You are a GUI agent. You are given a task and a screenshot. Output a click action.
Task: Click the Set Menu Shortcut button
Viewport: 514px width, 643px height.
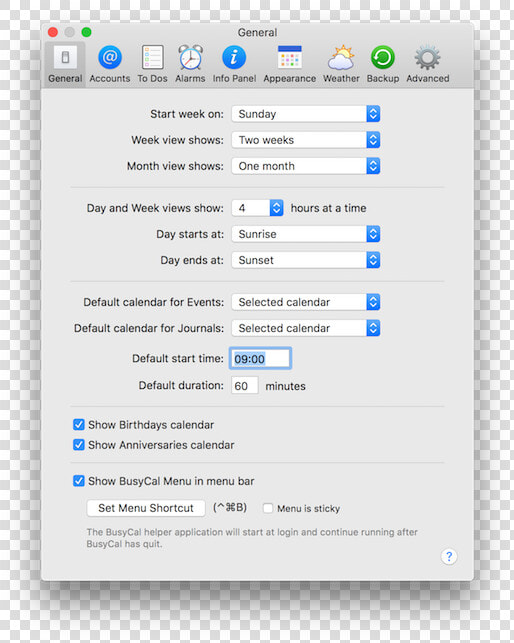pyautogui.click(x=146, y=508)
